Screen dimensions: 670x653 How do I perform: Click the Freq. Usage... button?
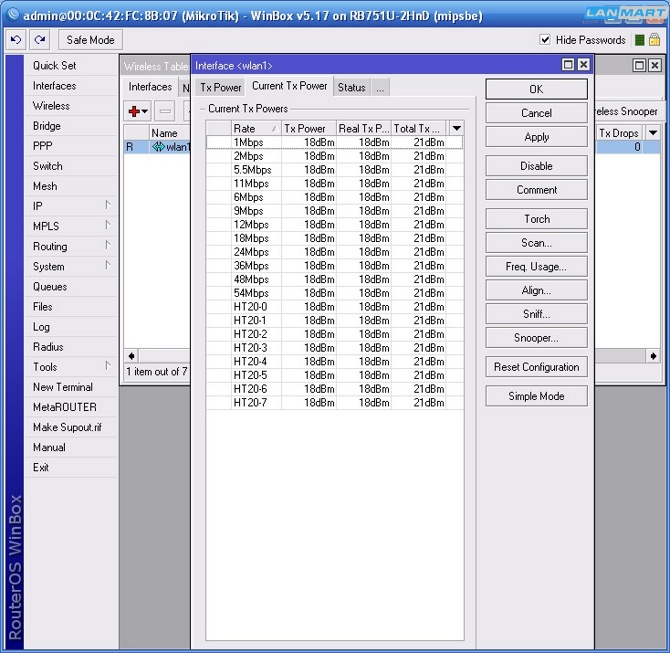[536, 267]
